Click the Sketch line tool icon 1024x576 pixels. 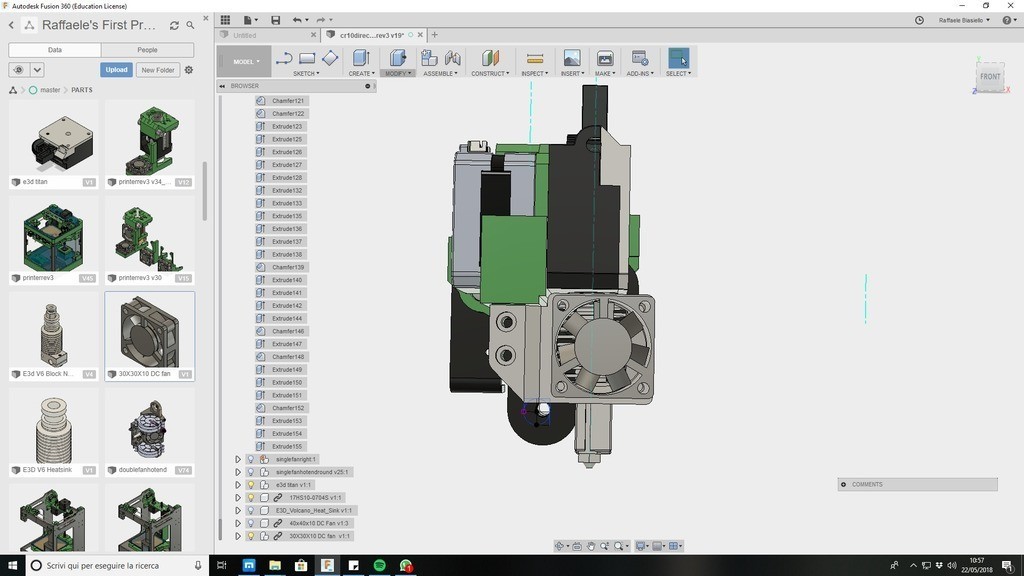[x=283, y=59]
